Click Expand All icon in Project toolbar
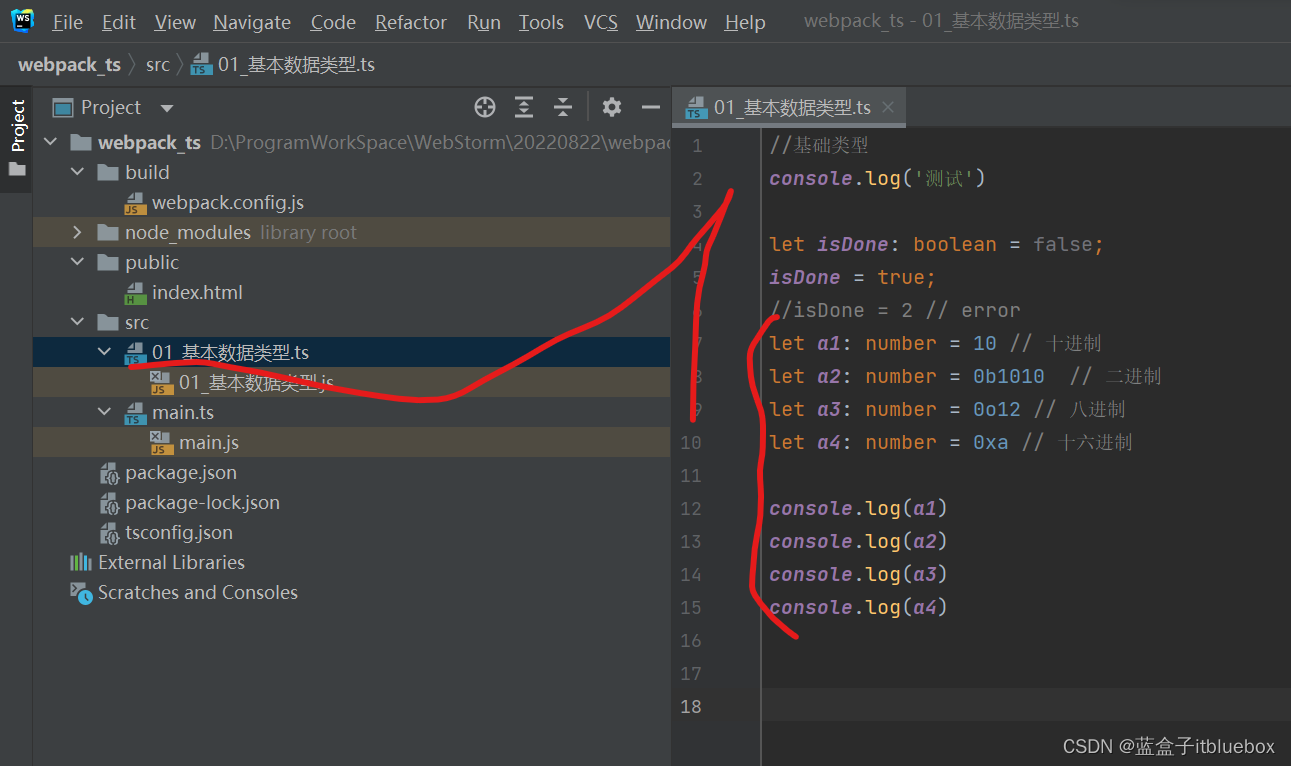Screen dimensions: 1291x766 [x=524, y=107]
